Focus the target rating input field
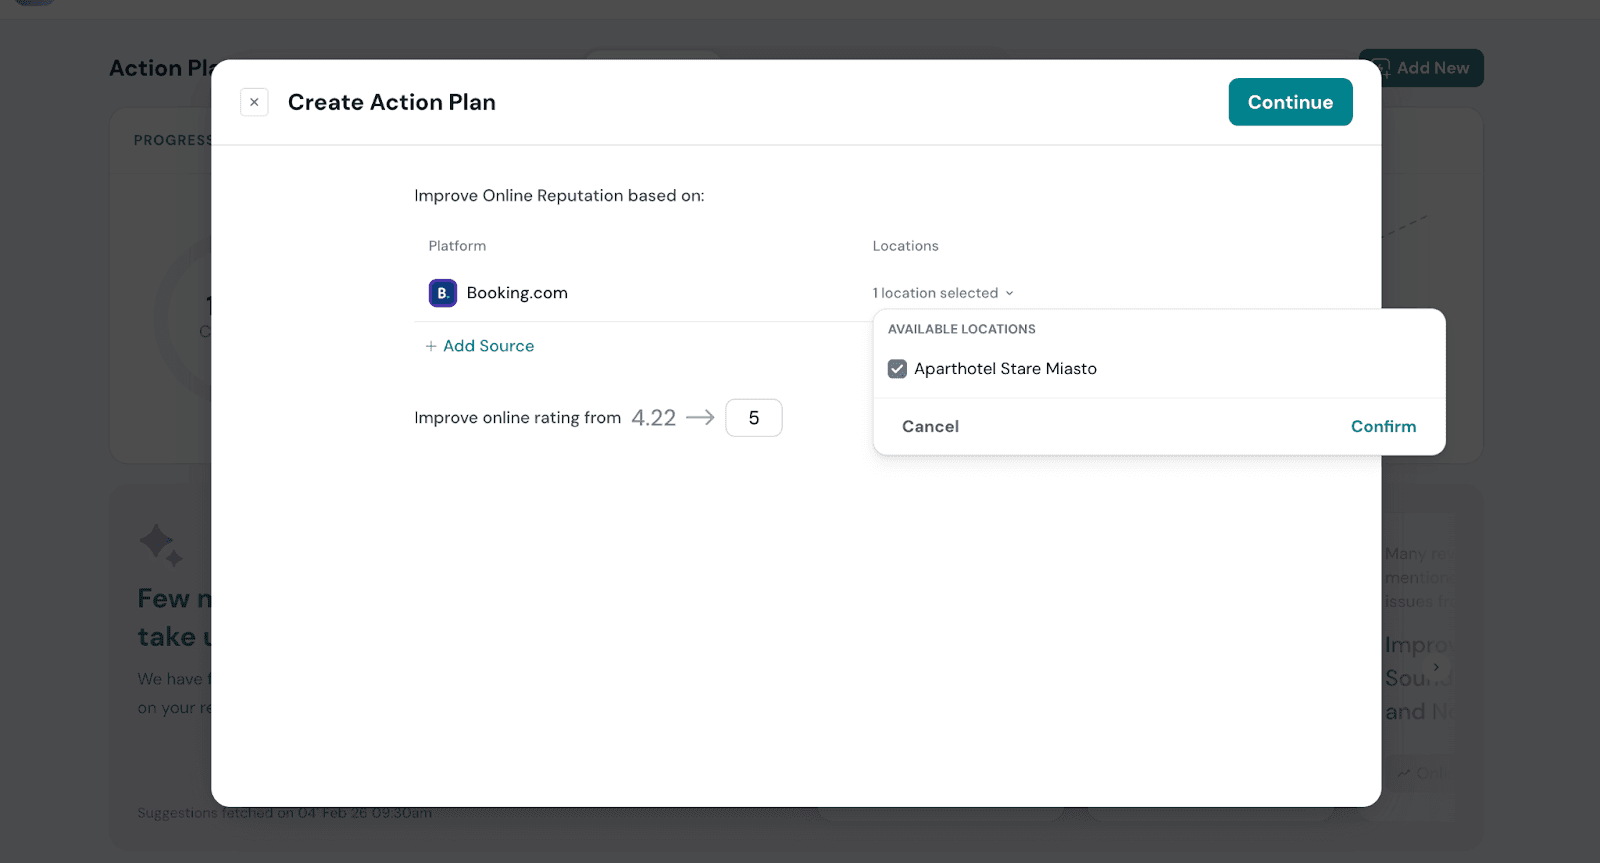Image resolution: width=1600 pixels, height=863 pixels. click(753, 418)
